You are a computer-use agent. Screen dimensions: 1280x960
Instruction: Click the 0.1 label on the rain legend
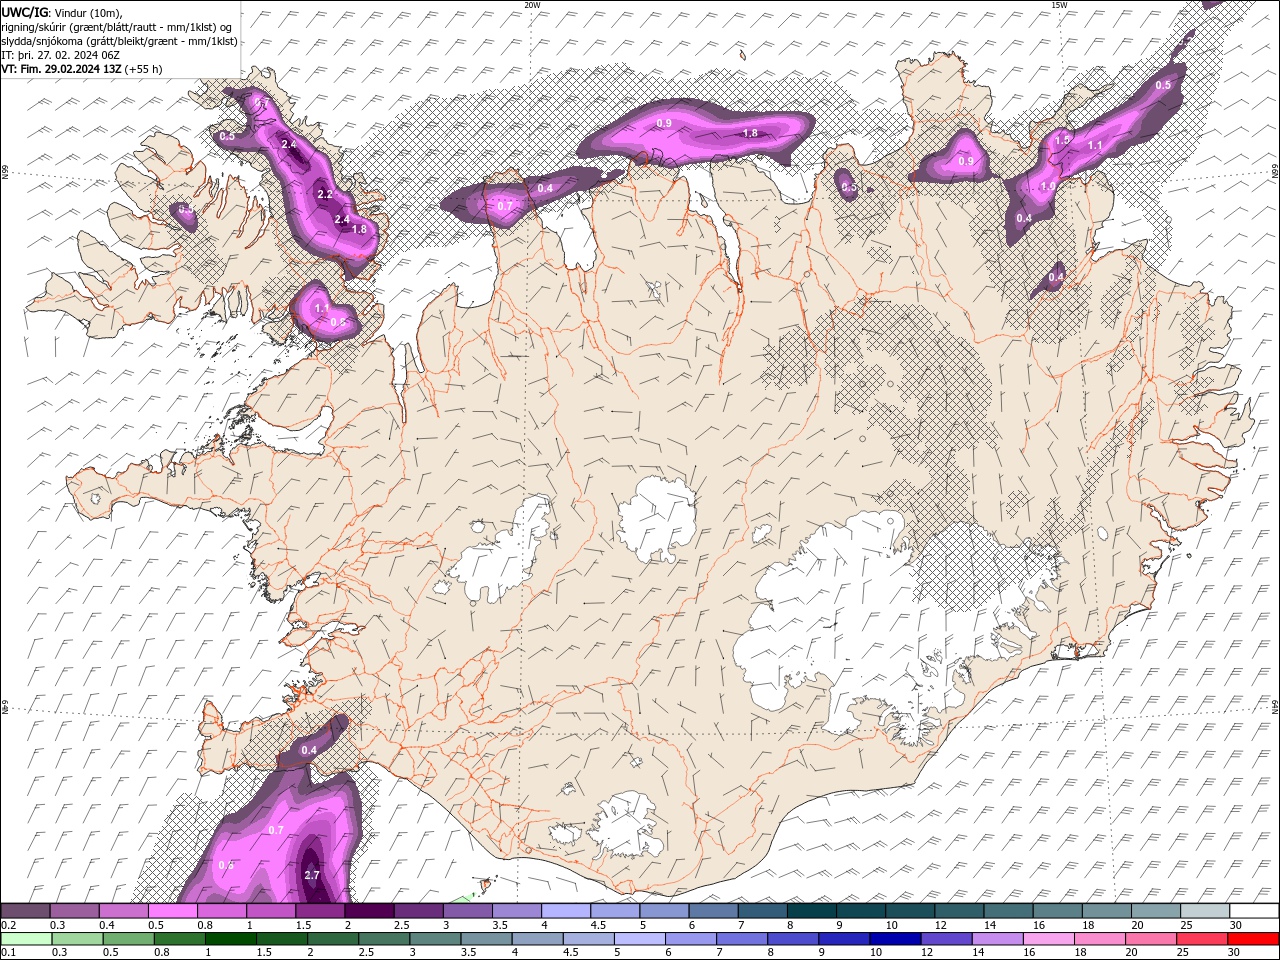point(8,953)
